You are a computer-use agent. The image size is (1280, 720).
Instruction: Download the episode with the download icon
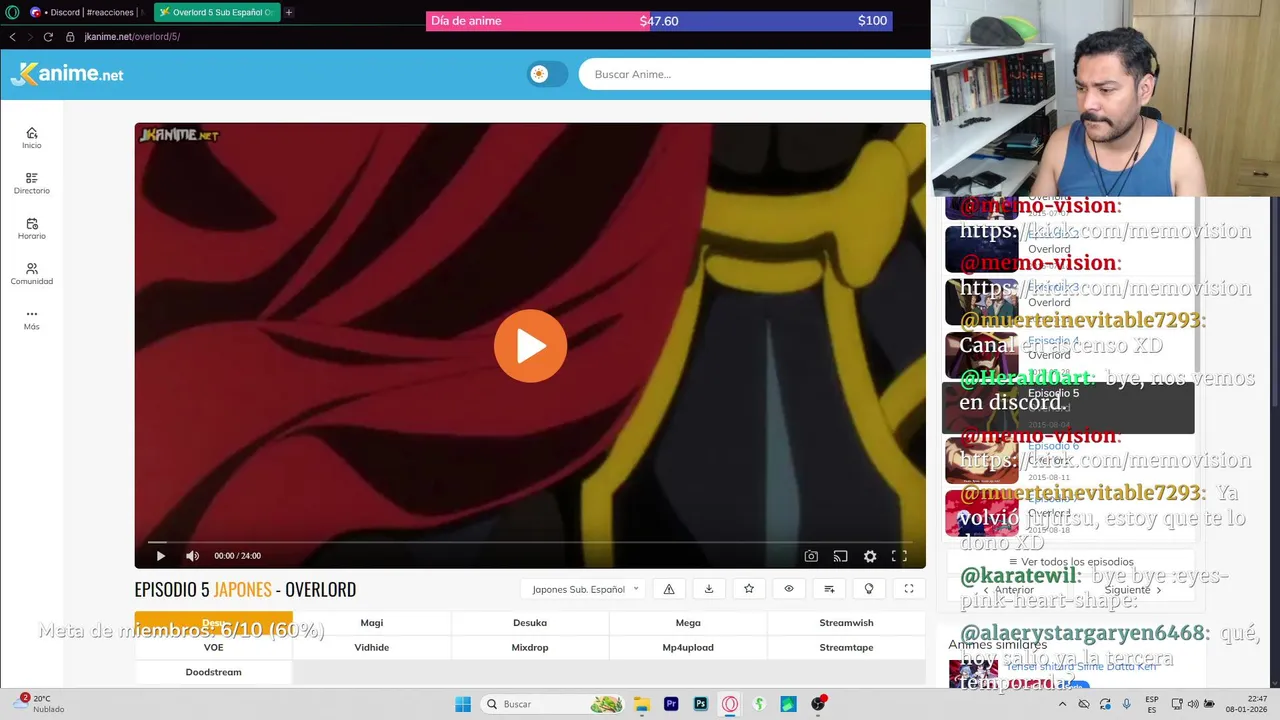point(709,589)
